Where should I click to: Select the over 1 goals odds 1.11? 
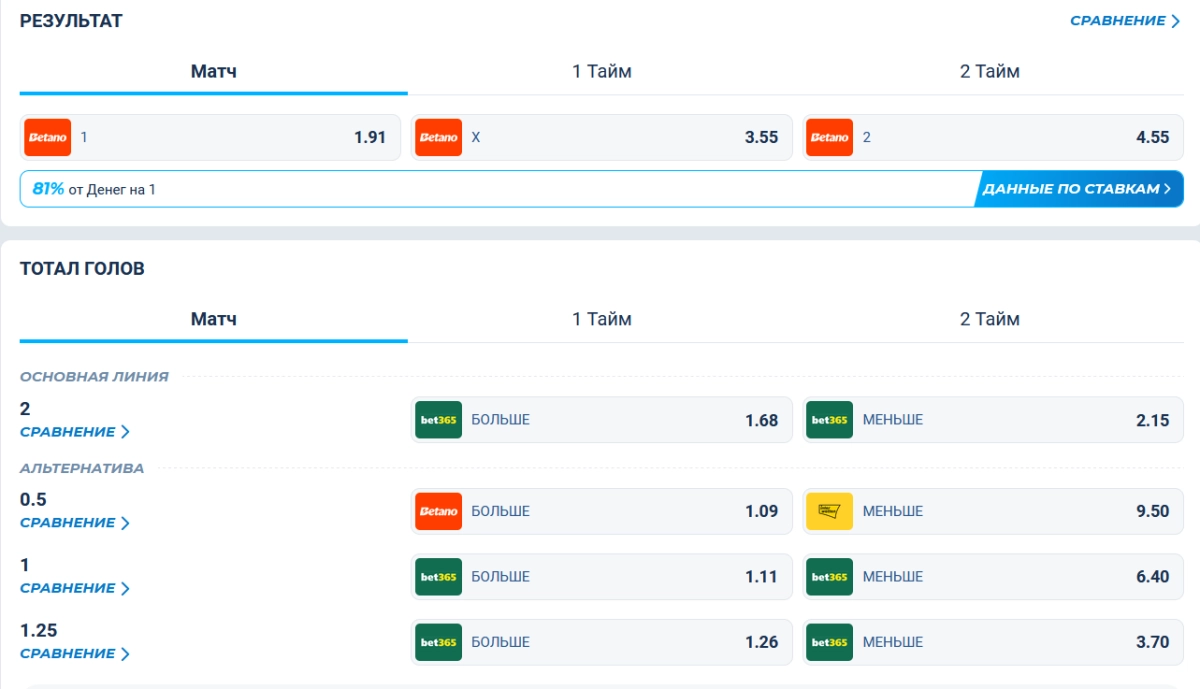pyautogui.click(x=602, y=577)
